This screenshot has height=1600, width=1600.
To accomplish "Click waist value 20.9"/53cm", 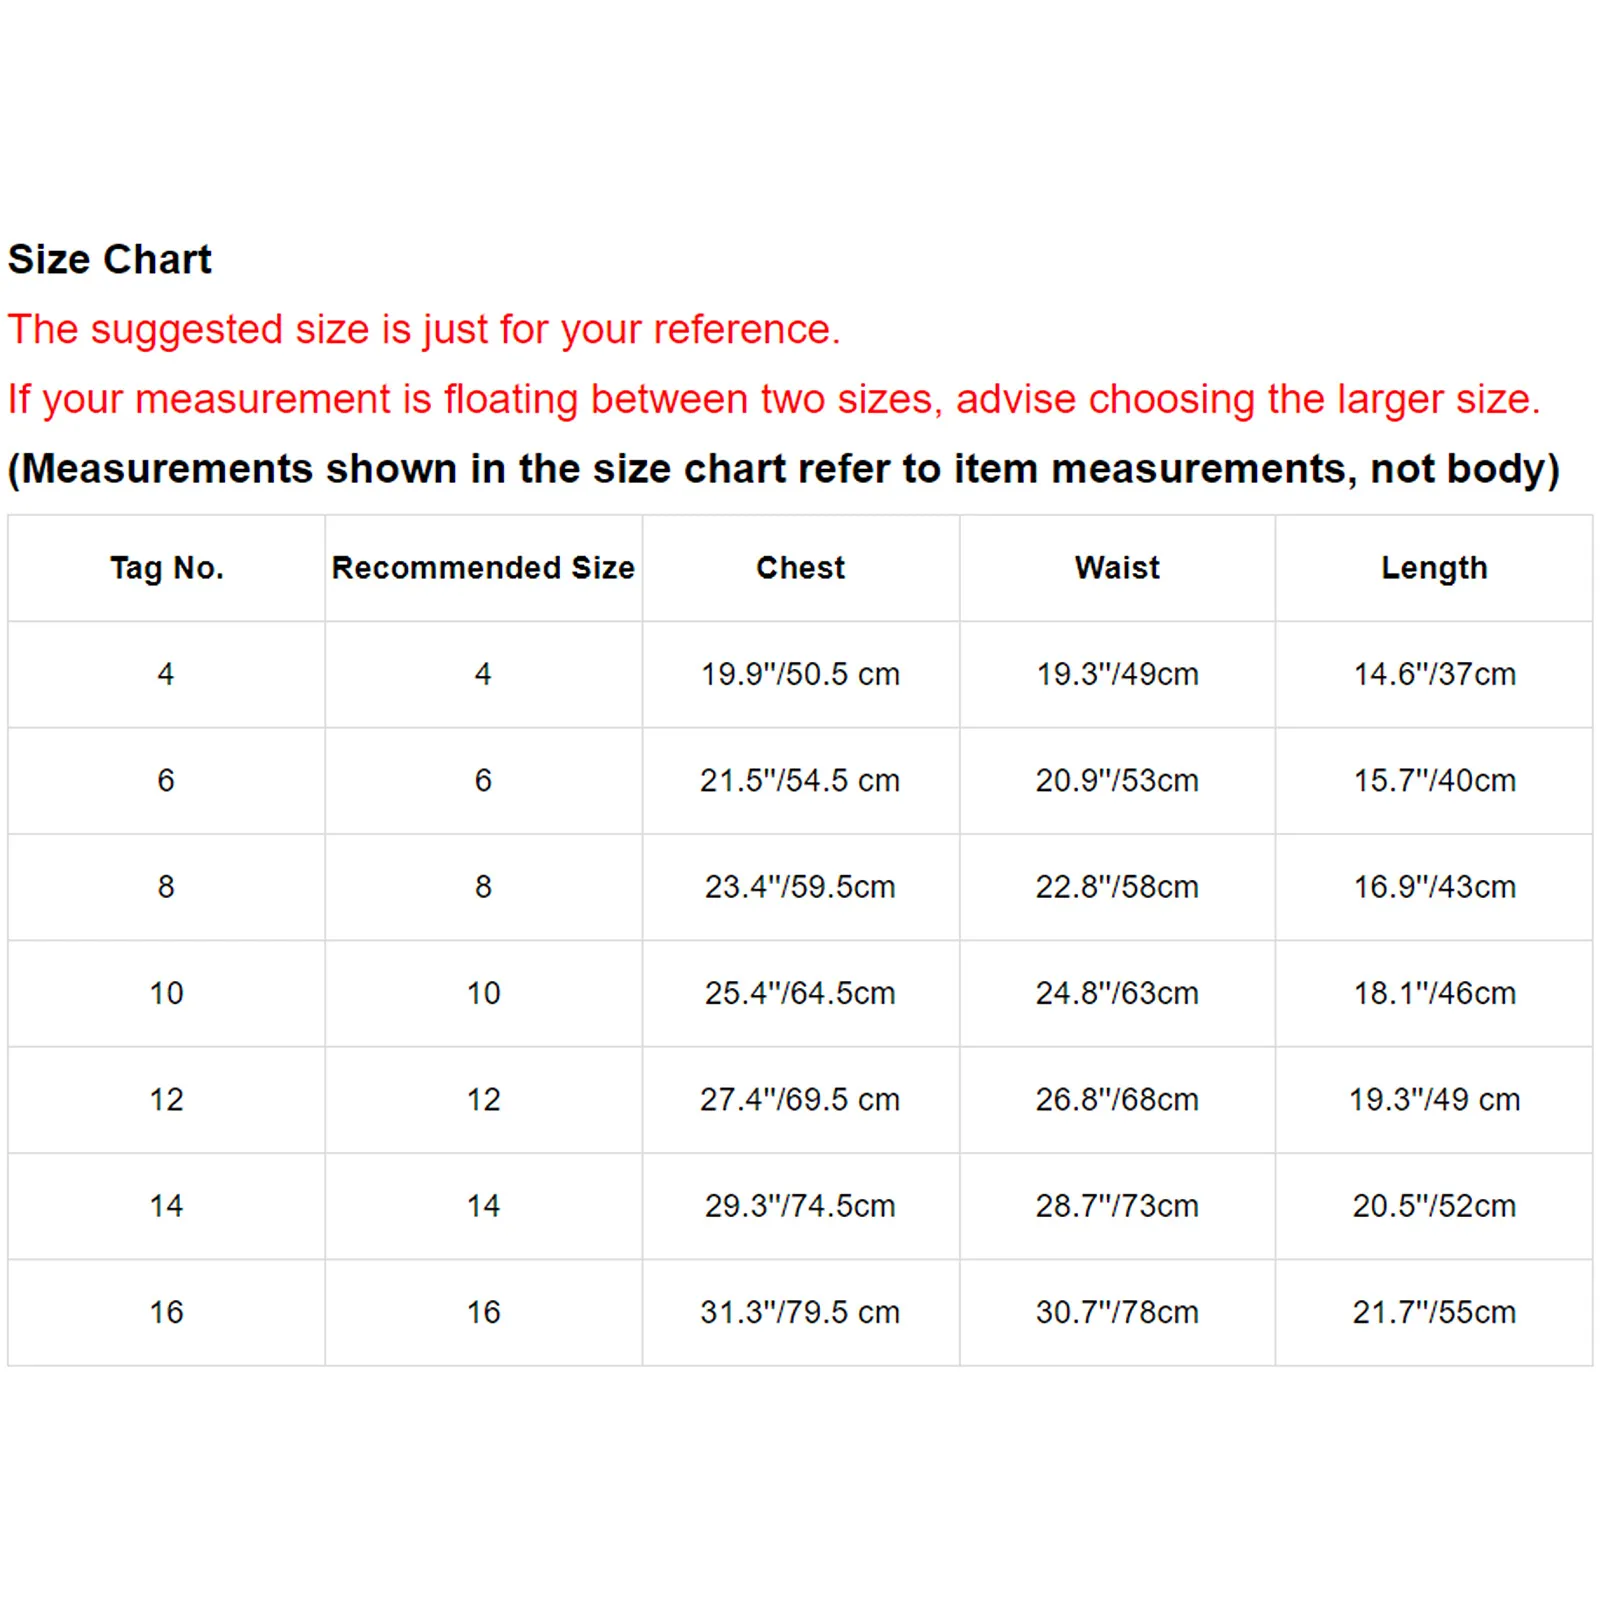I will tap(1117, 780).
